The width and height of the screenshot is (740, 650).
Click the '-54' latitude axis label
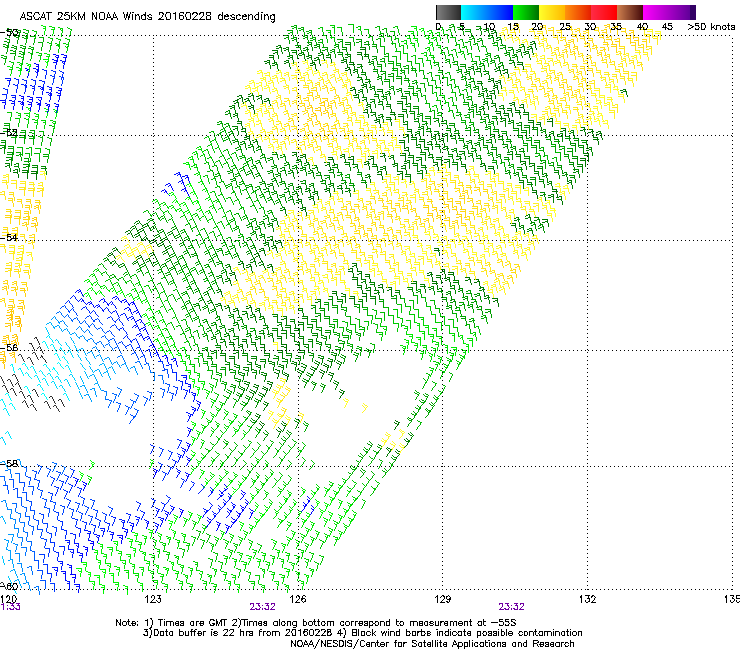click(x=9, y=237)
